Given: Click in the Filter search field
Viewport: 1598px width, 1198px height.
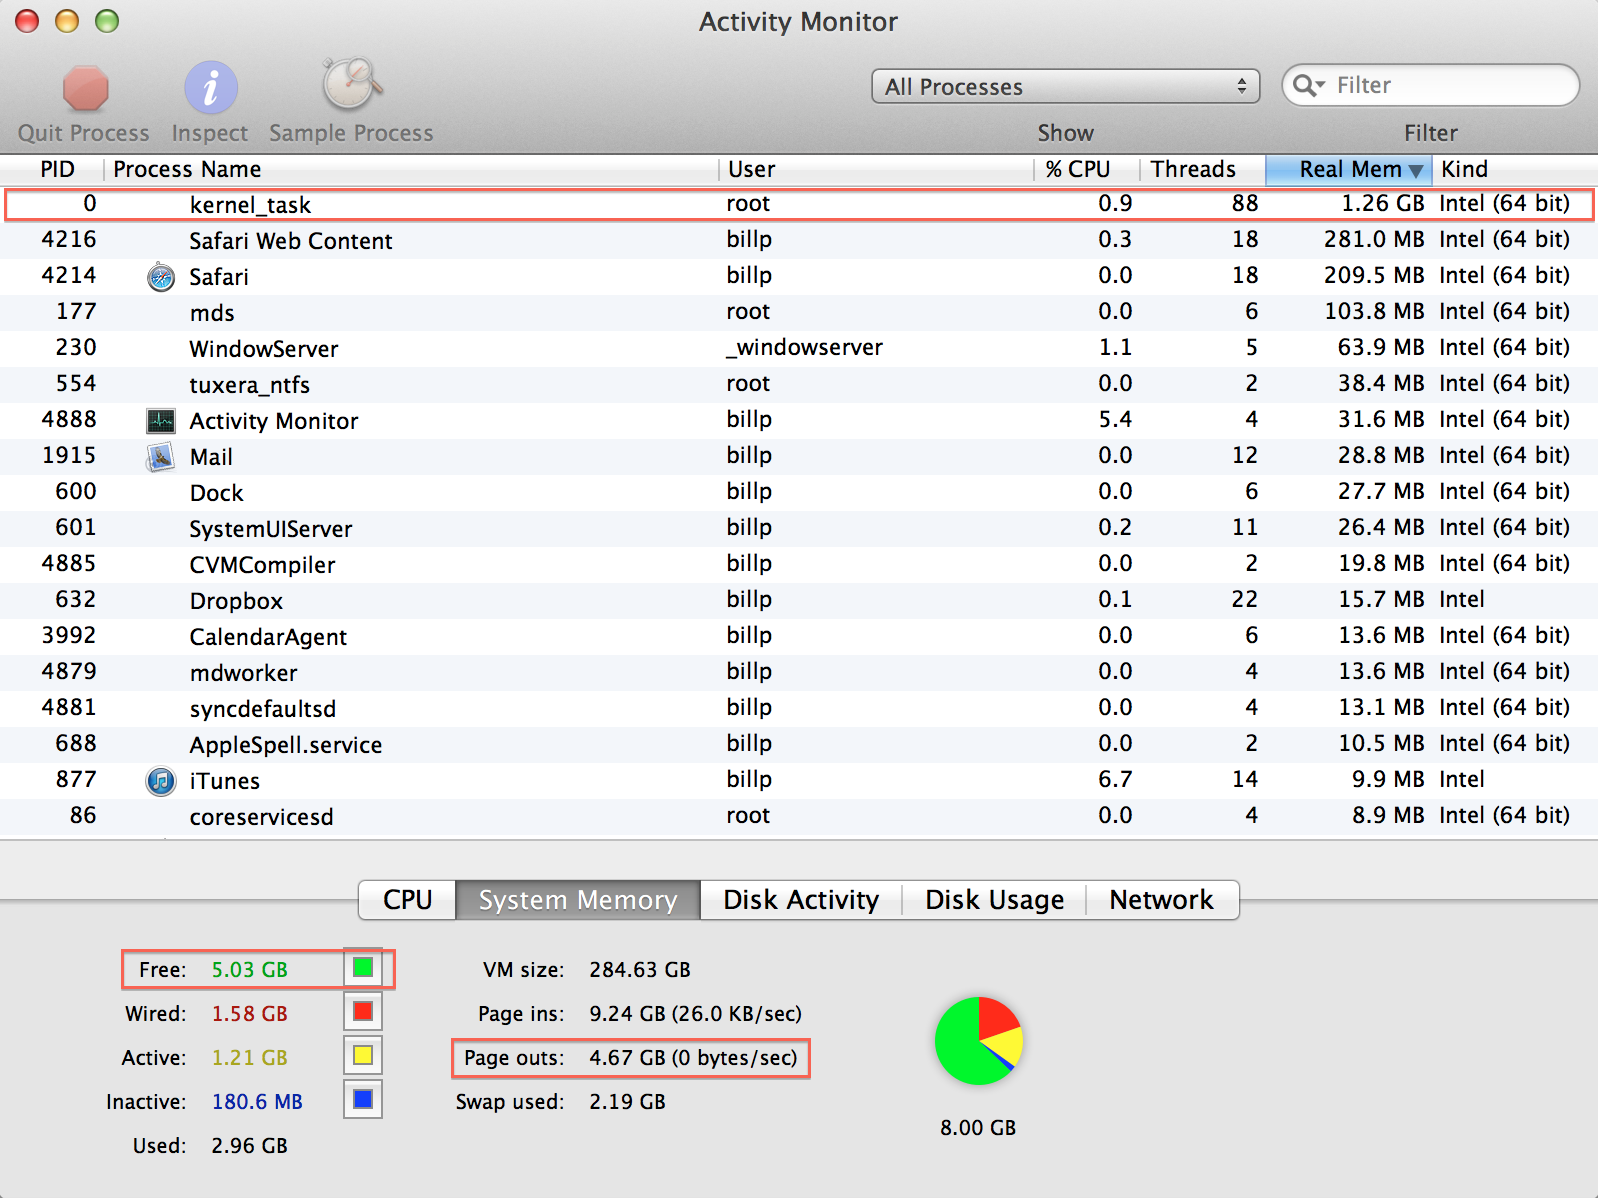Looking at the screenshot, I should coord(1430,86).
